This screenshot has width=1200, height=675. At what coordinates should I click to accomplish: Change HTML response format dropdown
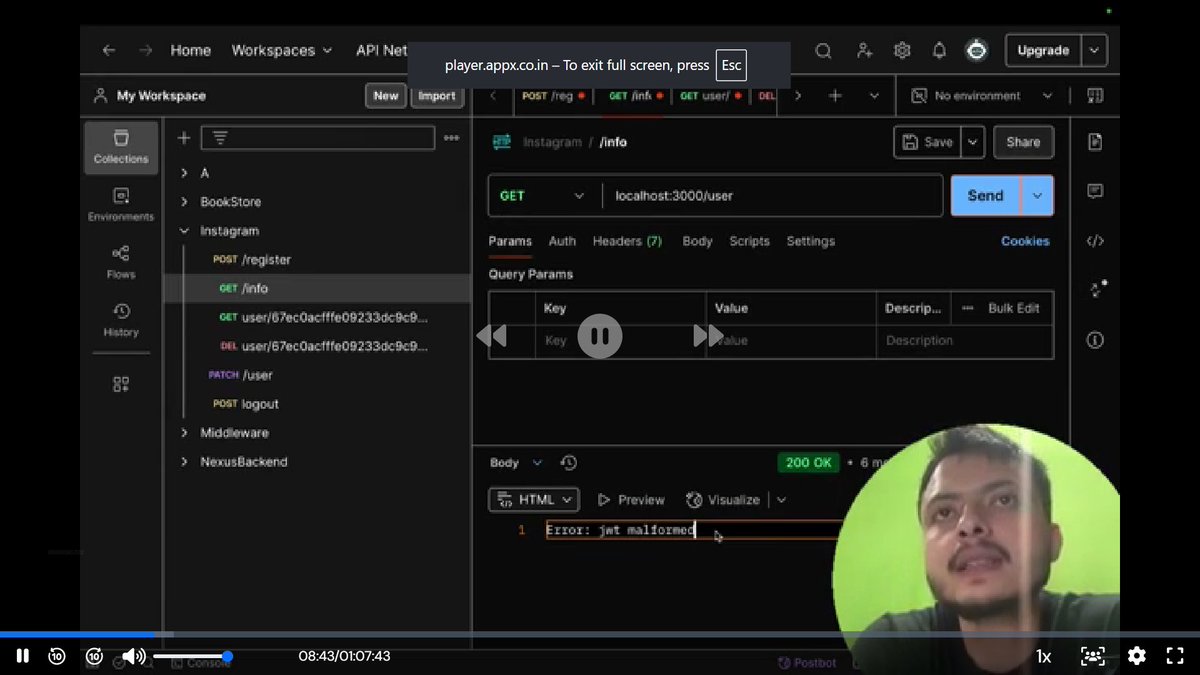click(x=533, y=499)
